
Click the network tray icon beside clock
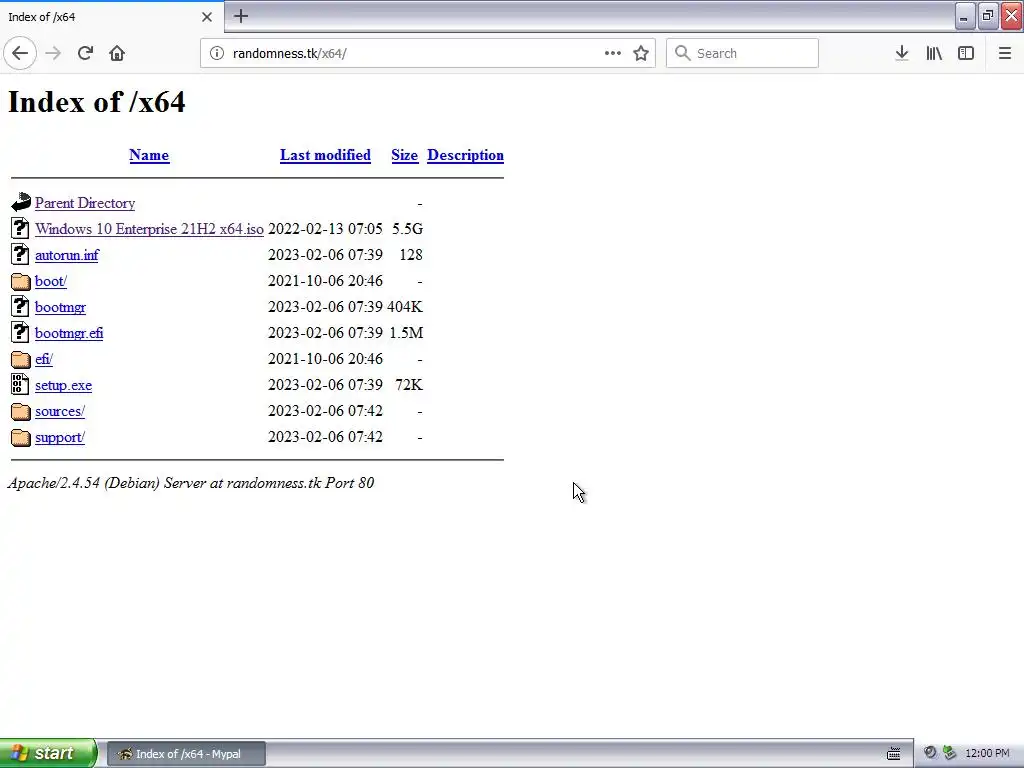click(950, 753)
